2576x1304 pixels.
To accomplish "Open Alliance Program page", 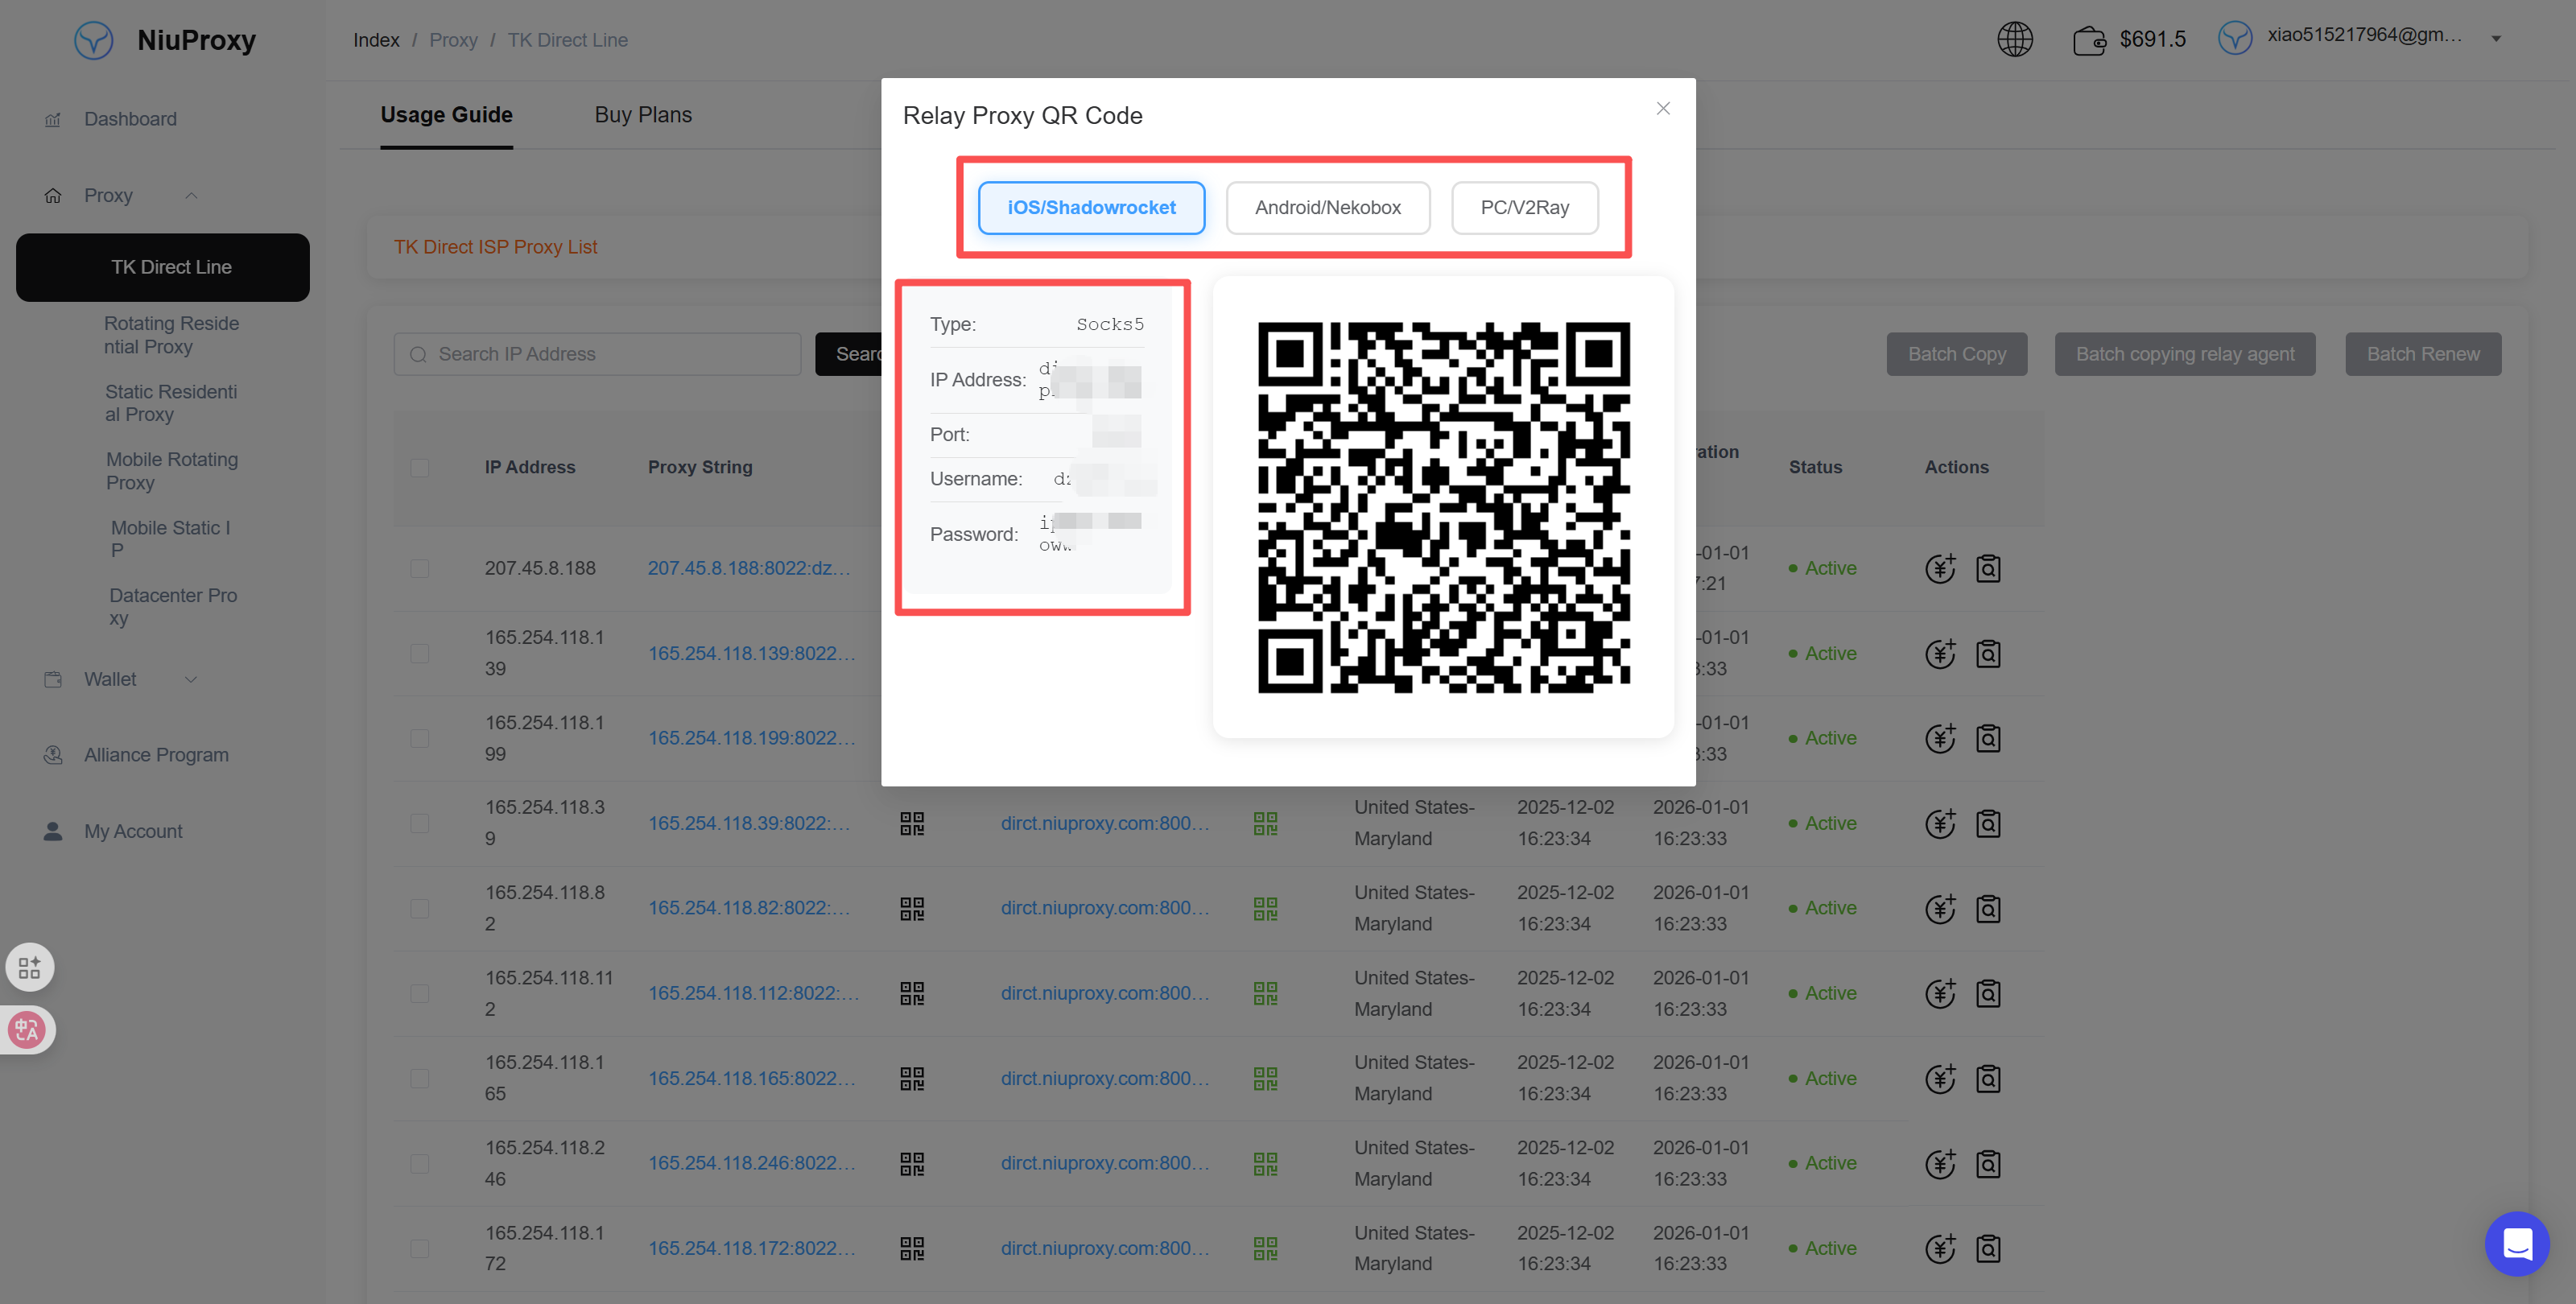I will (156, 755).
